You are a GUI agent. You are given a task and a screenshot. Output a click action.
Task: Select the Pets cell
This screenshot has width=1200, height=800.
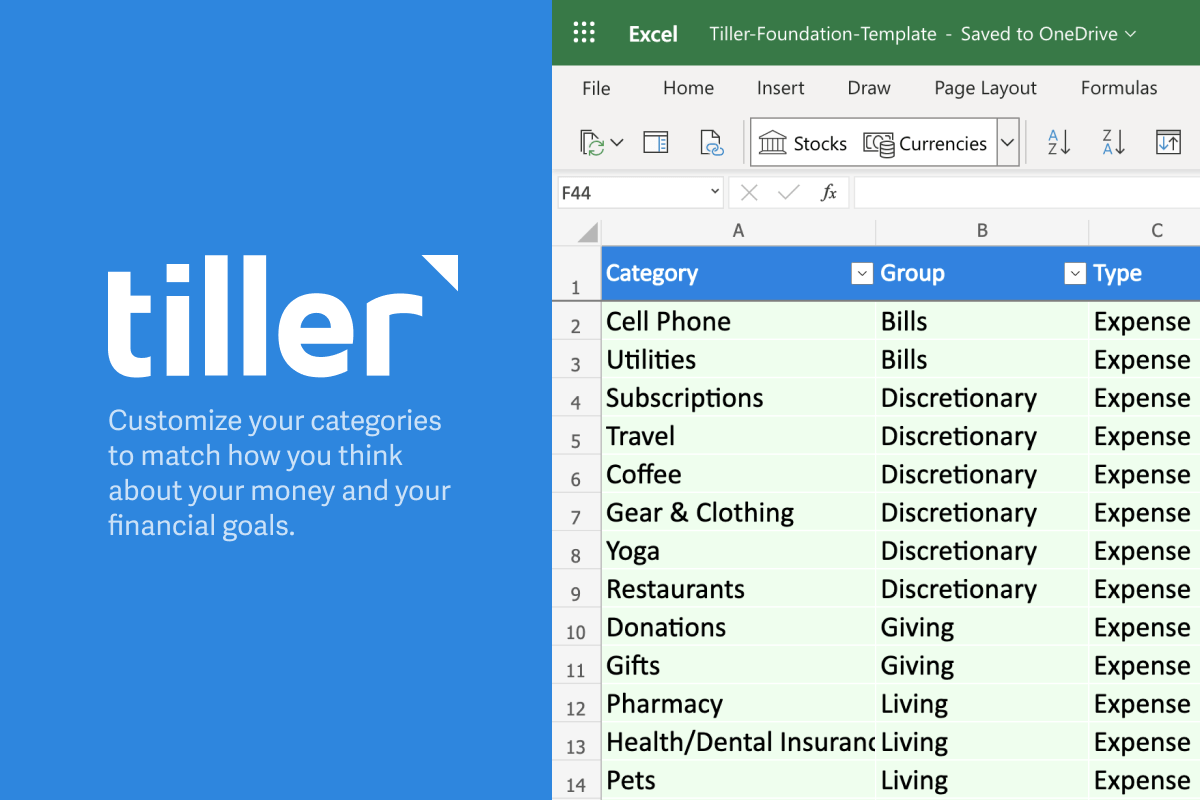[x=738, y=780]
